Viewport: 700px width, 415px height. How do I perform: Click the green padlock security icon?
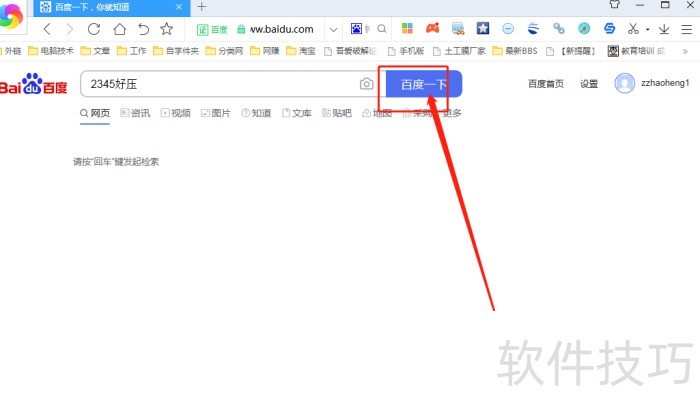[x=241, y=29]
